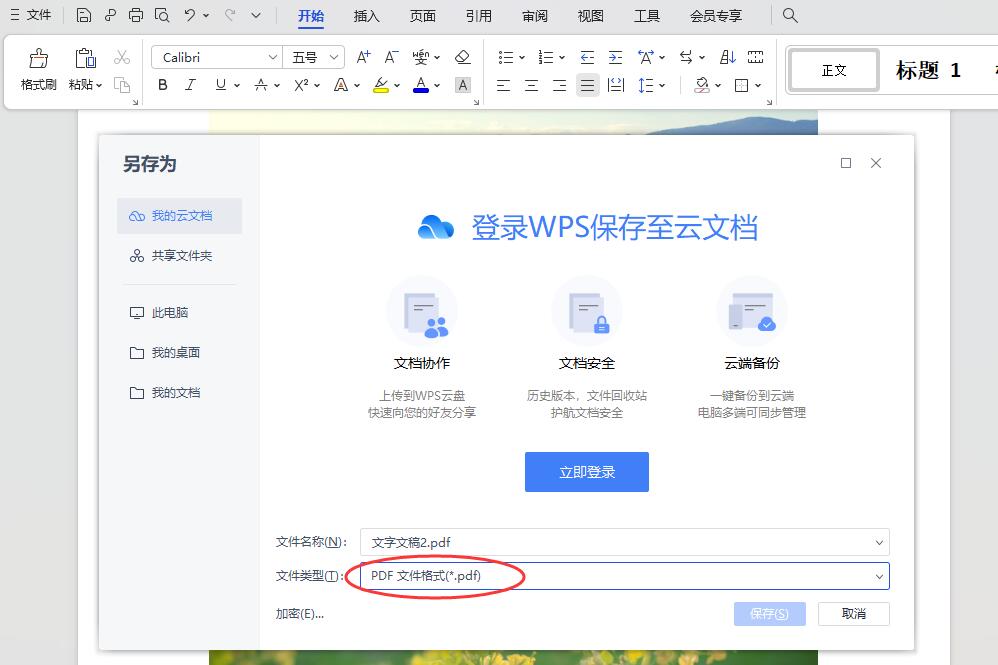Click the cut scissors icon
Screen dimensions: 998x665
coord(122,57)
